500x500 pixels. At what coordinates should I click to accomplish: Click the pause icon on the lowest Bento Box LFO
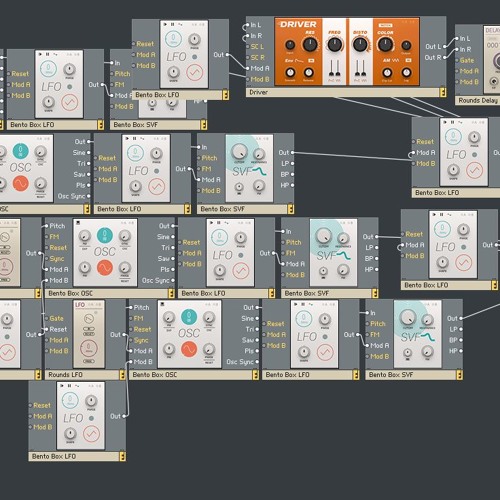click(69, 386)
